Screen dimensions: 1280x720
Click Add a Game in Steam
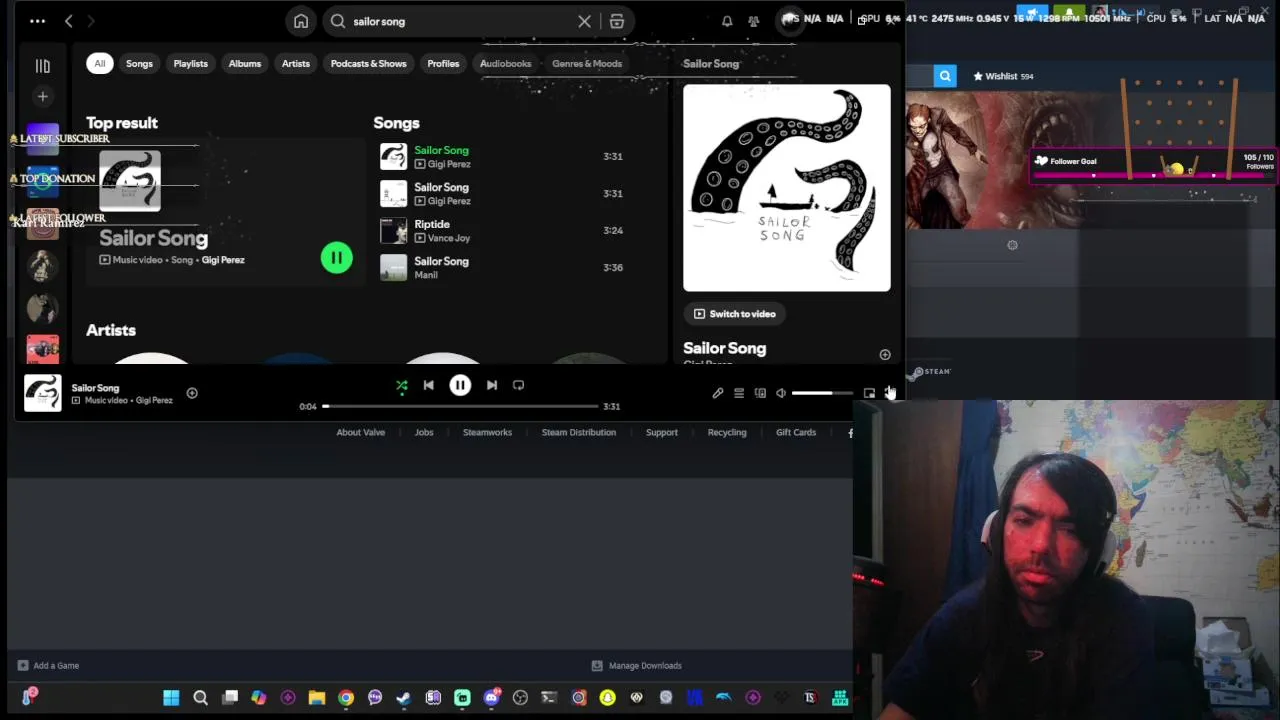pos(48,665)
